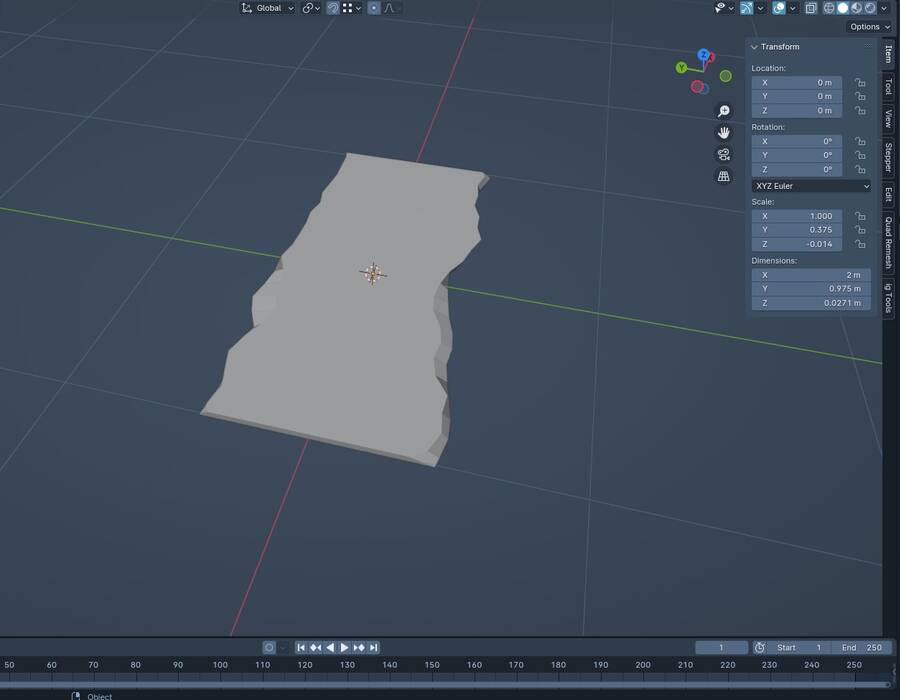This screenshot has height=700, width=900.
Task: Click the Scale Y value field
Action: pos(797,230)
